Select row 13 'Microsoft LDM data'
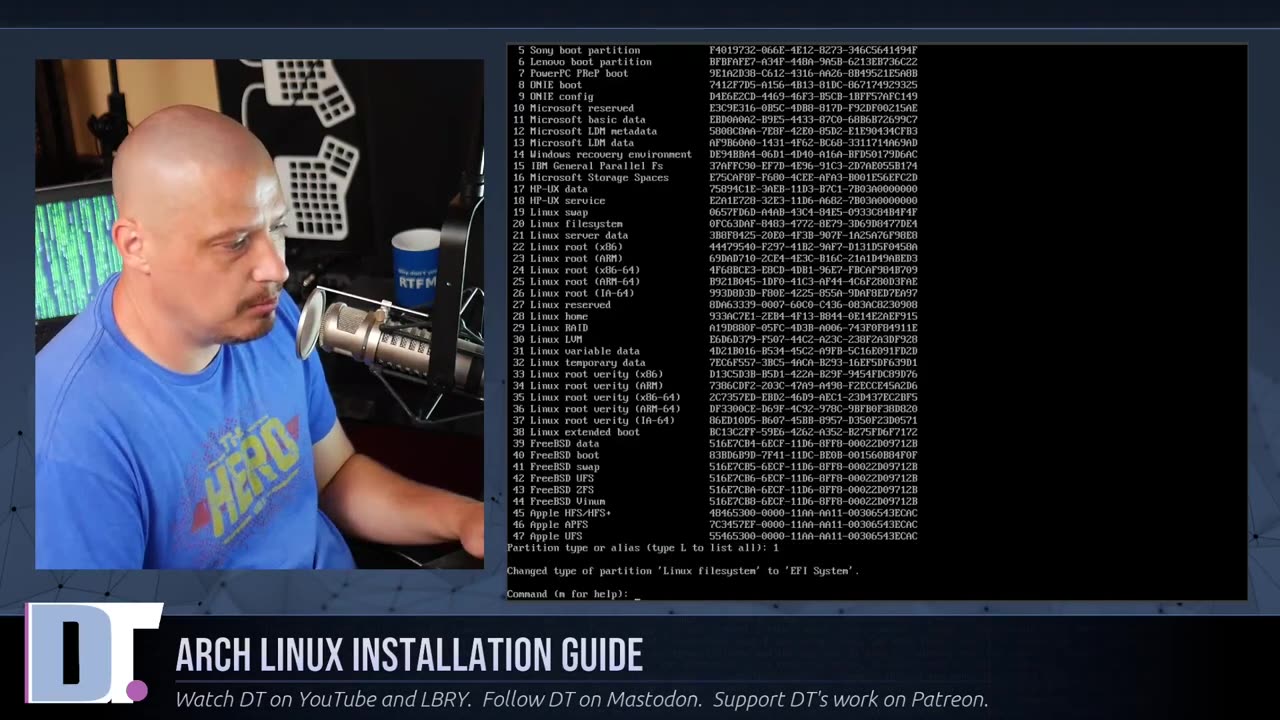 tap(715, 143)
